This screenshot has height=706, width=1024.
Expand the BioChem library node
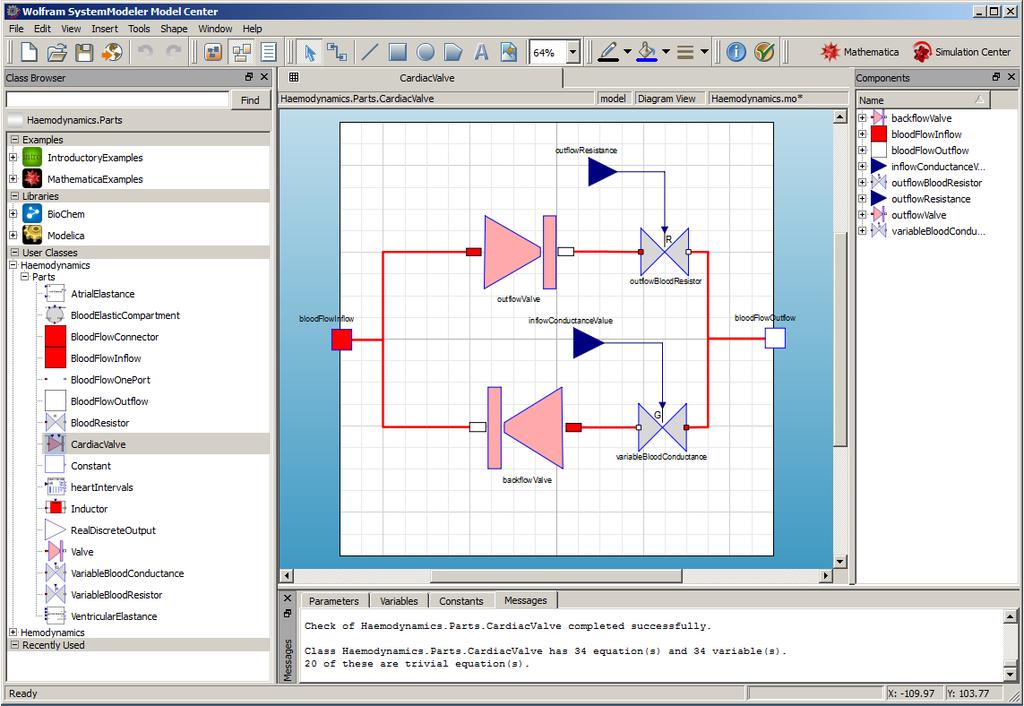click(x=13, y=214)
